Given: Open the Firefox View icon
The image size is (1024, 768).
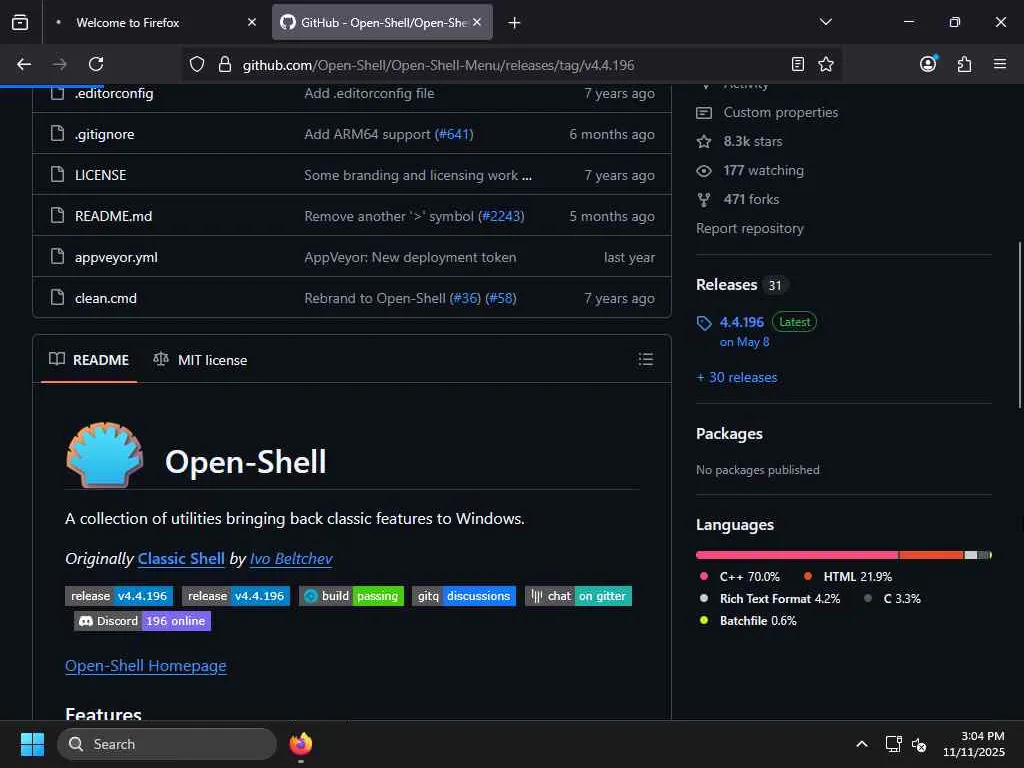Looking at the screenshot, I should (20, 22).
